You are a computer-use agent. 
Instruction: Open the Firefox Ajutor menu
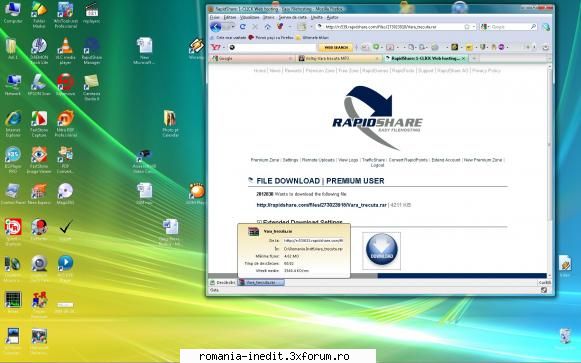point(332,17)
